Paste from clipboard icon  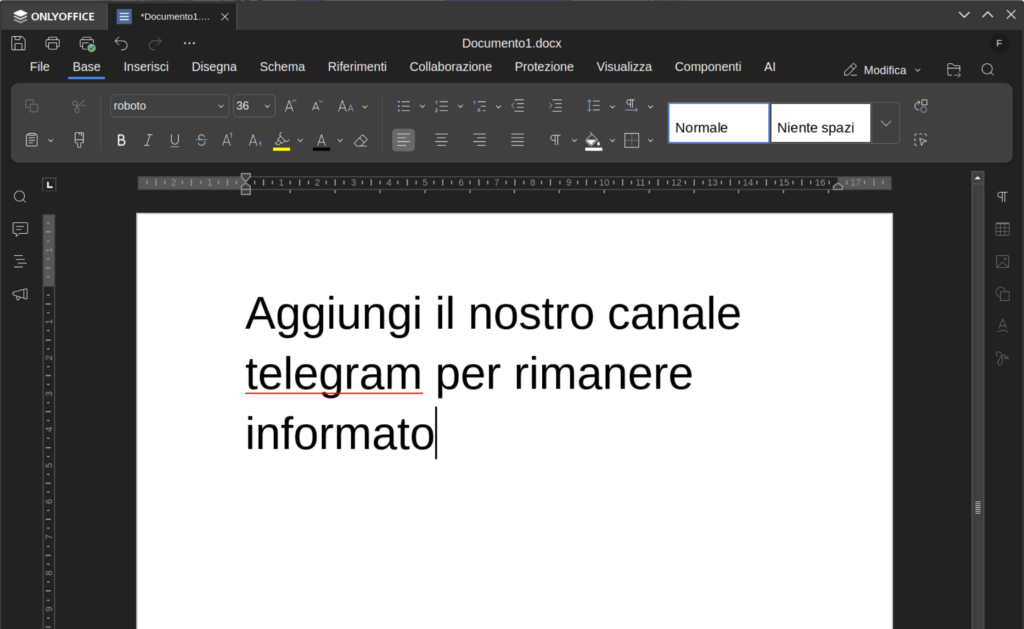click(31, 140)
